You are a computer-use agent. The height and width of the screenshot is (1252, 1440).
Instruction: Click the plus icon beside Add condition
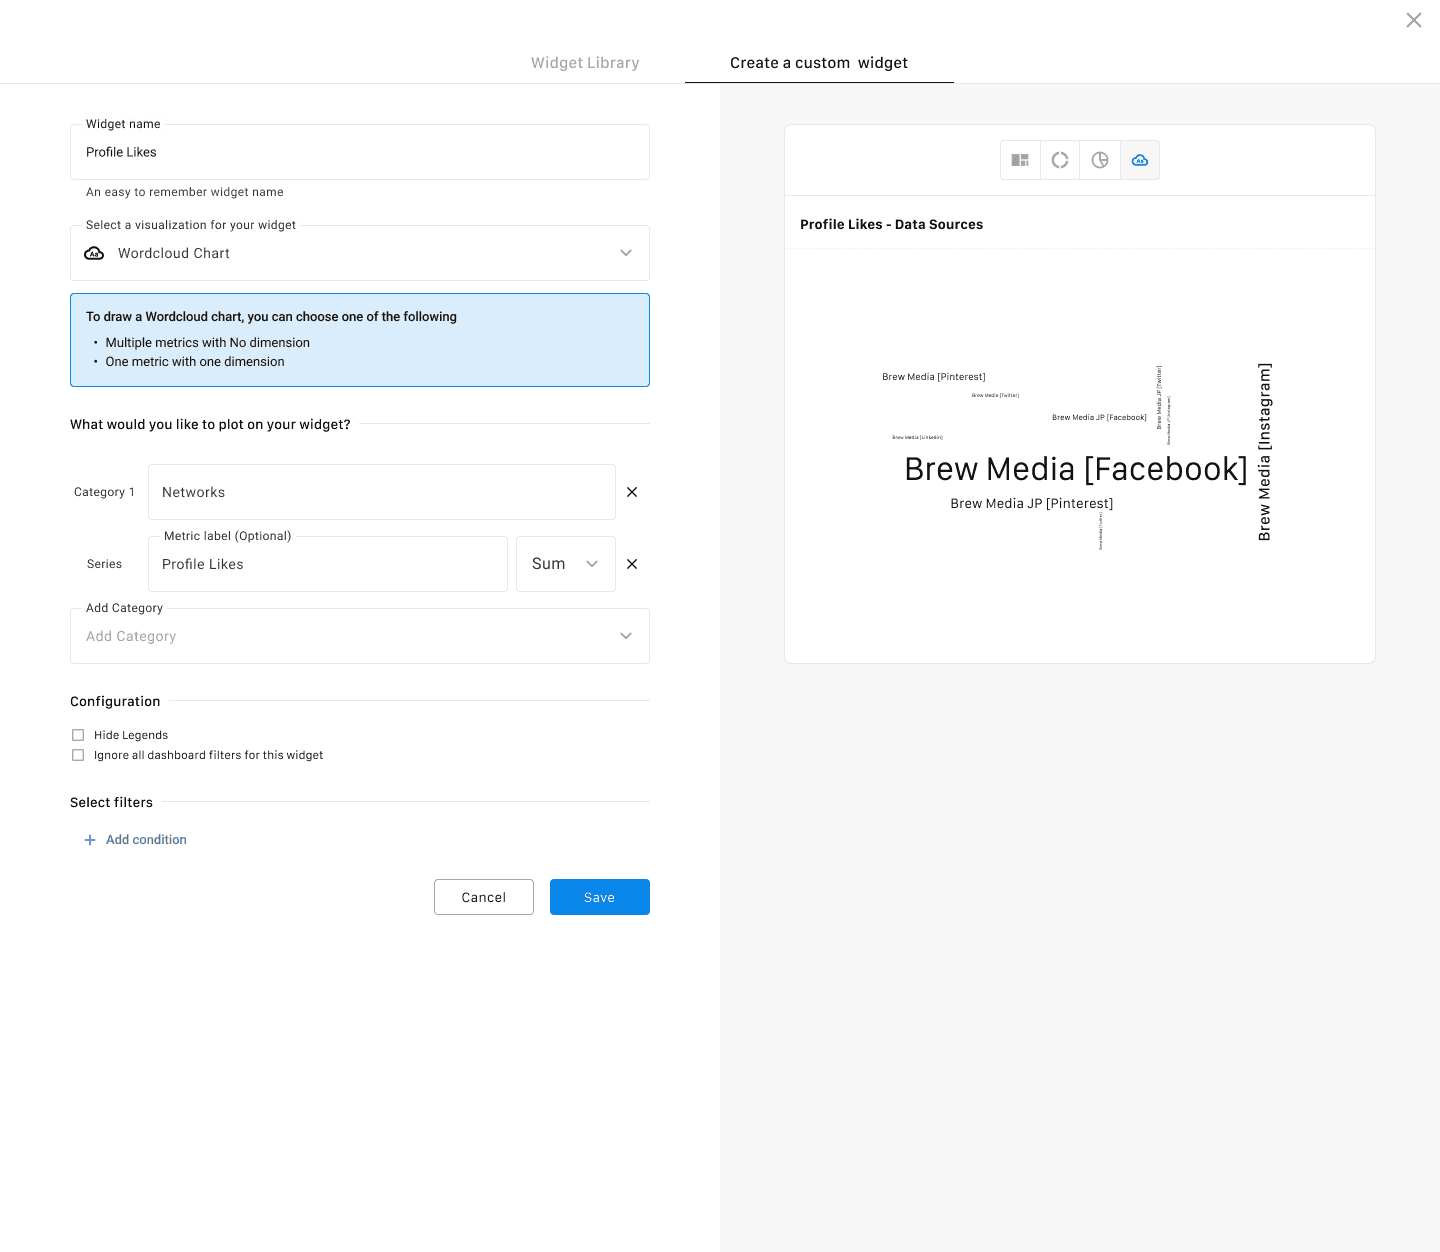(x=90, y=840)
